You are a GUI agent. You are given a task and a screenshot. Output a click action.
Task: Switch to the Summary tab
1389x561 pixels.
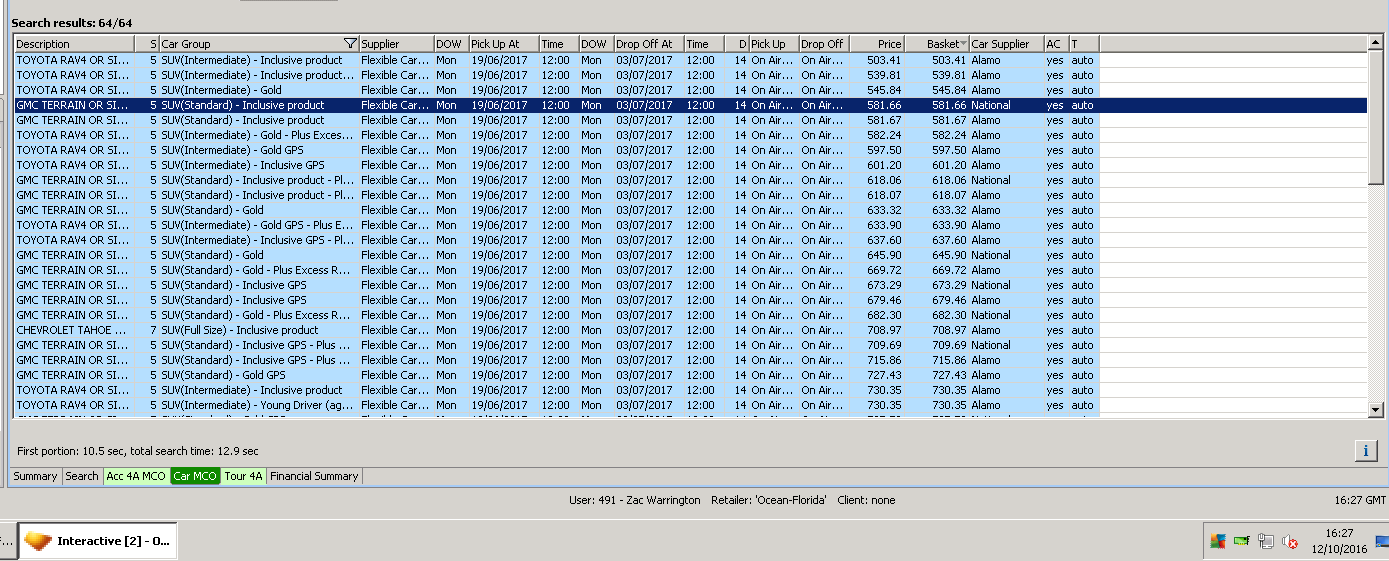point(36,476)
